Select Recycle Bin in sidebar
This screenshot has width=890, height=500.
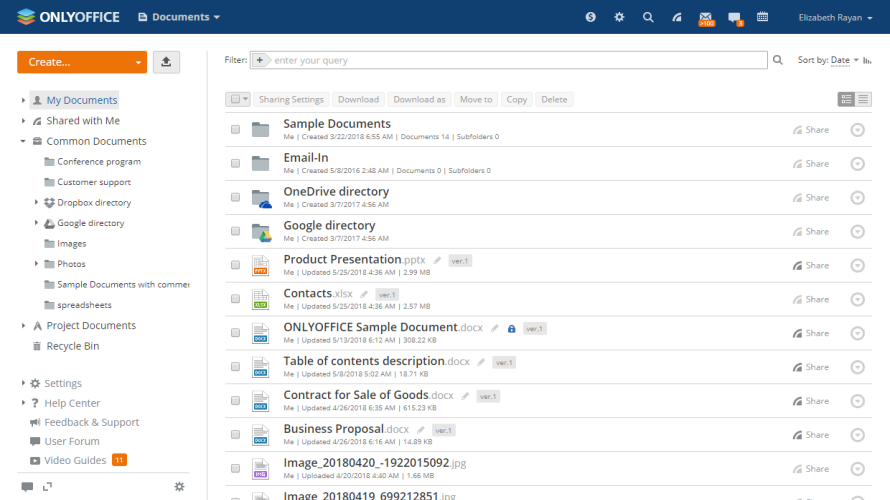[72, 346]
